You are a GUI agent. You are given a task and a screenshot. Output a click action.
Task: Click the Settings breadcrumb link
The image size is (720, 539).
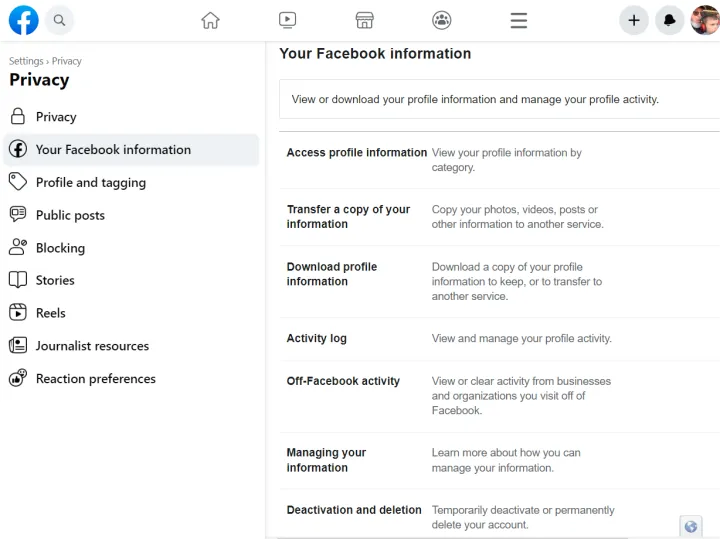[x=26, y=61]
